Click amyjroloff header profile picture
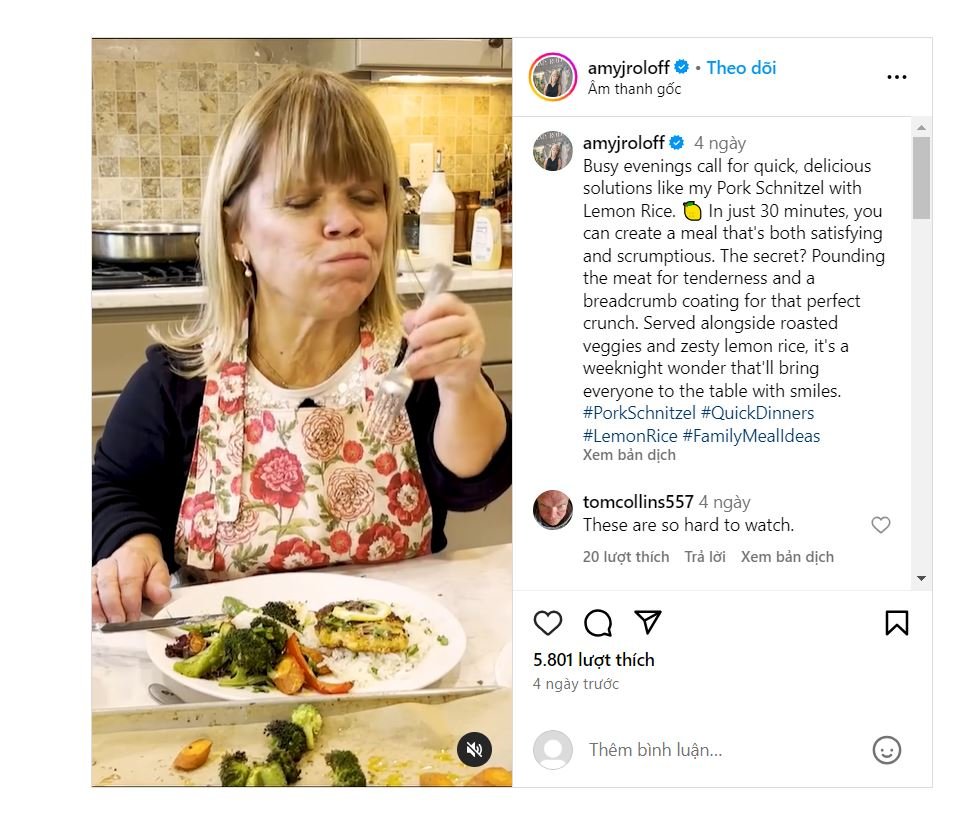Screen dimensions: 963x816 click(553, 77)
